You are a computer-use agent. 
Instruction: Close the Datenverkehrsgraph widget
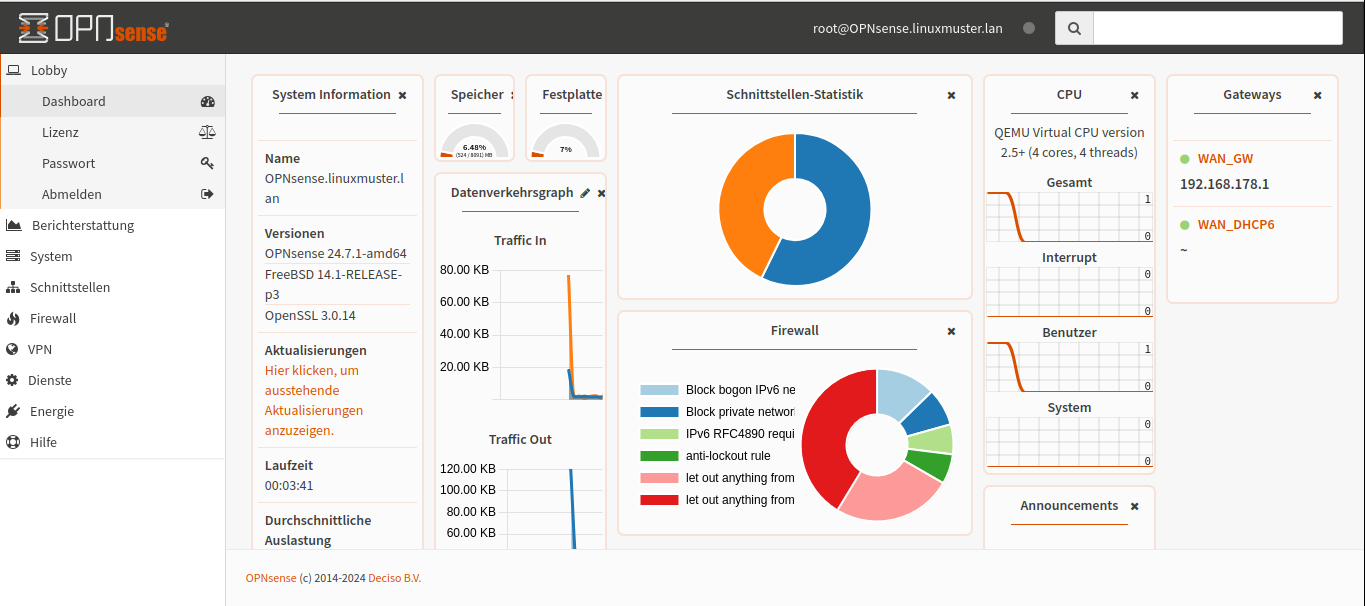(601, 193)
